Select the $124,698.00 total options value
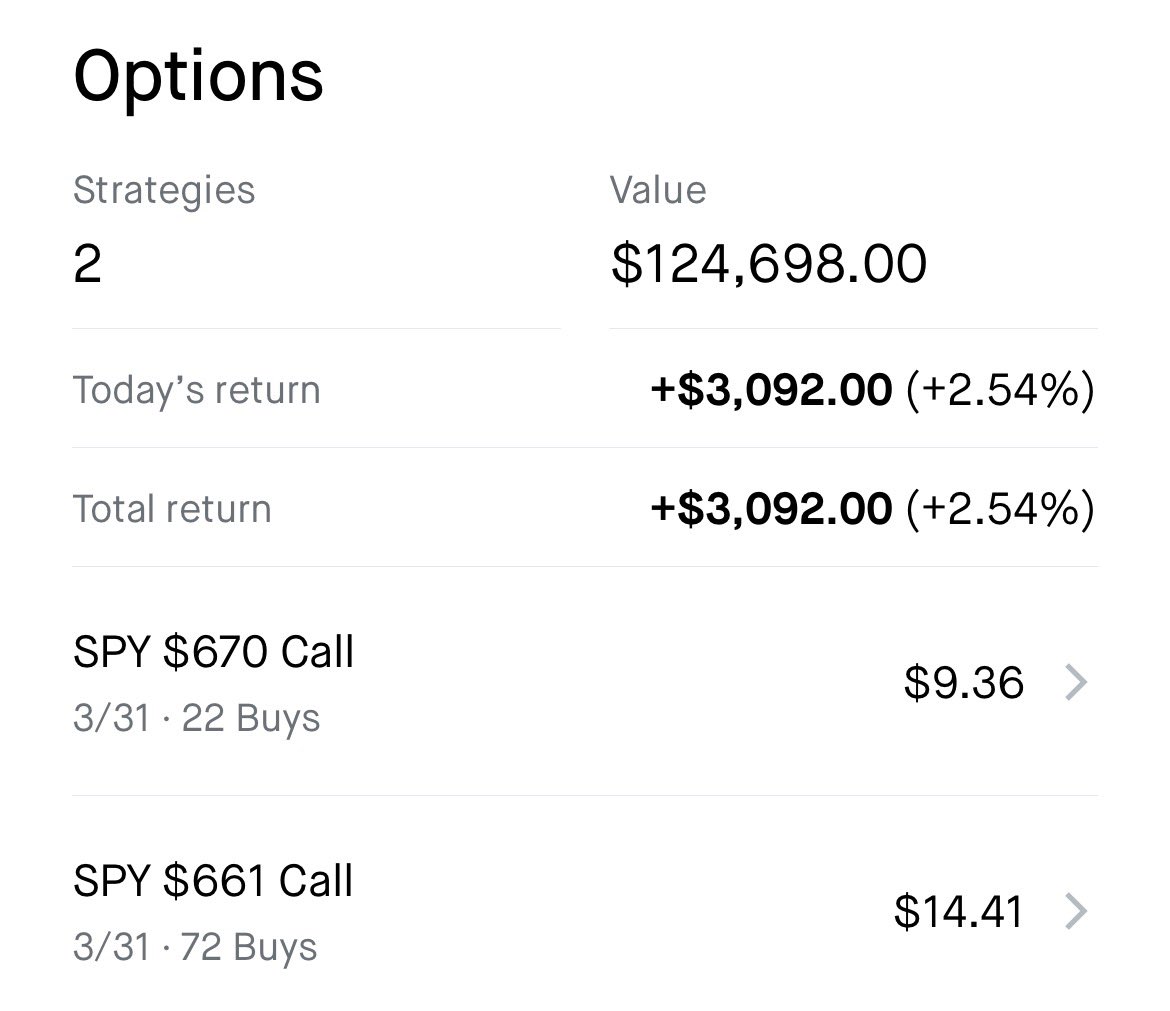 769,264
